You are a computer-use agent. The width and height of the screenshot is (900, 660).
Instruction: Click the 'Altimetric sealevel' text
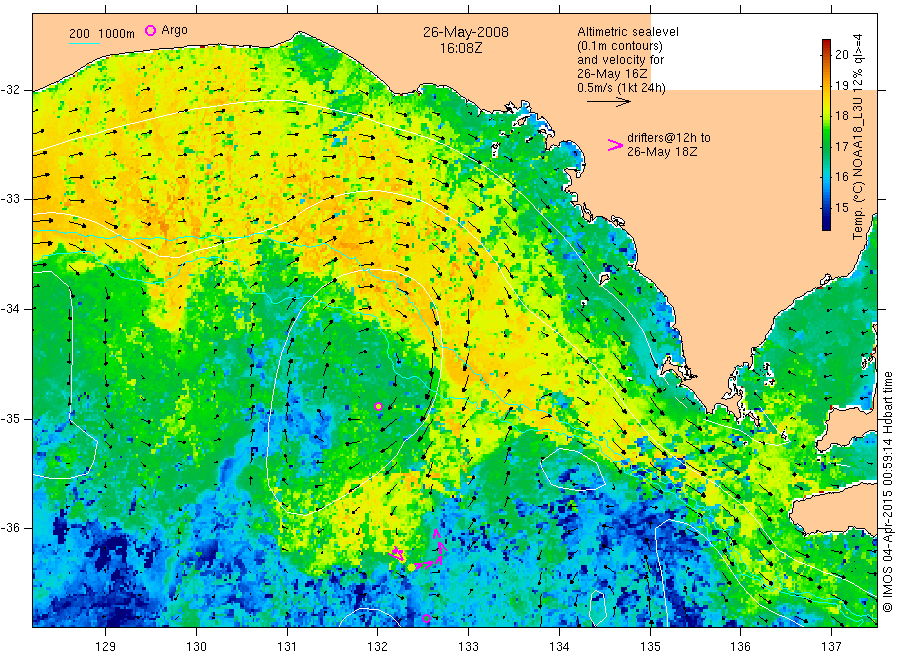click(627, 32)
